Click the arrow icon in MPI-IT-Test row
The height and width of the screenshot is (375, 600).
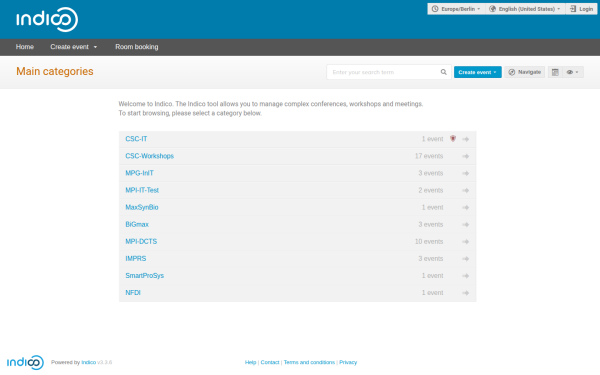tap(466, 190)
